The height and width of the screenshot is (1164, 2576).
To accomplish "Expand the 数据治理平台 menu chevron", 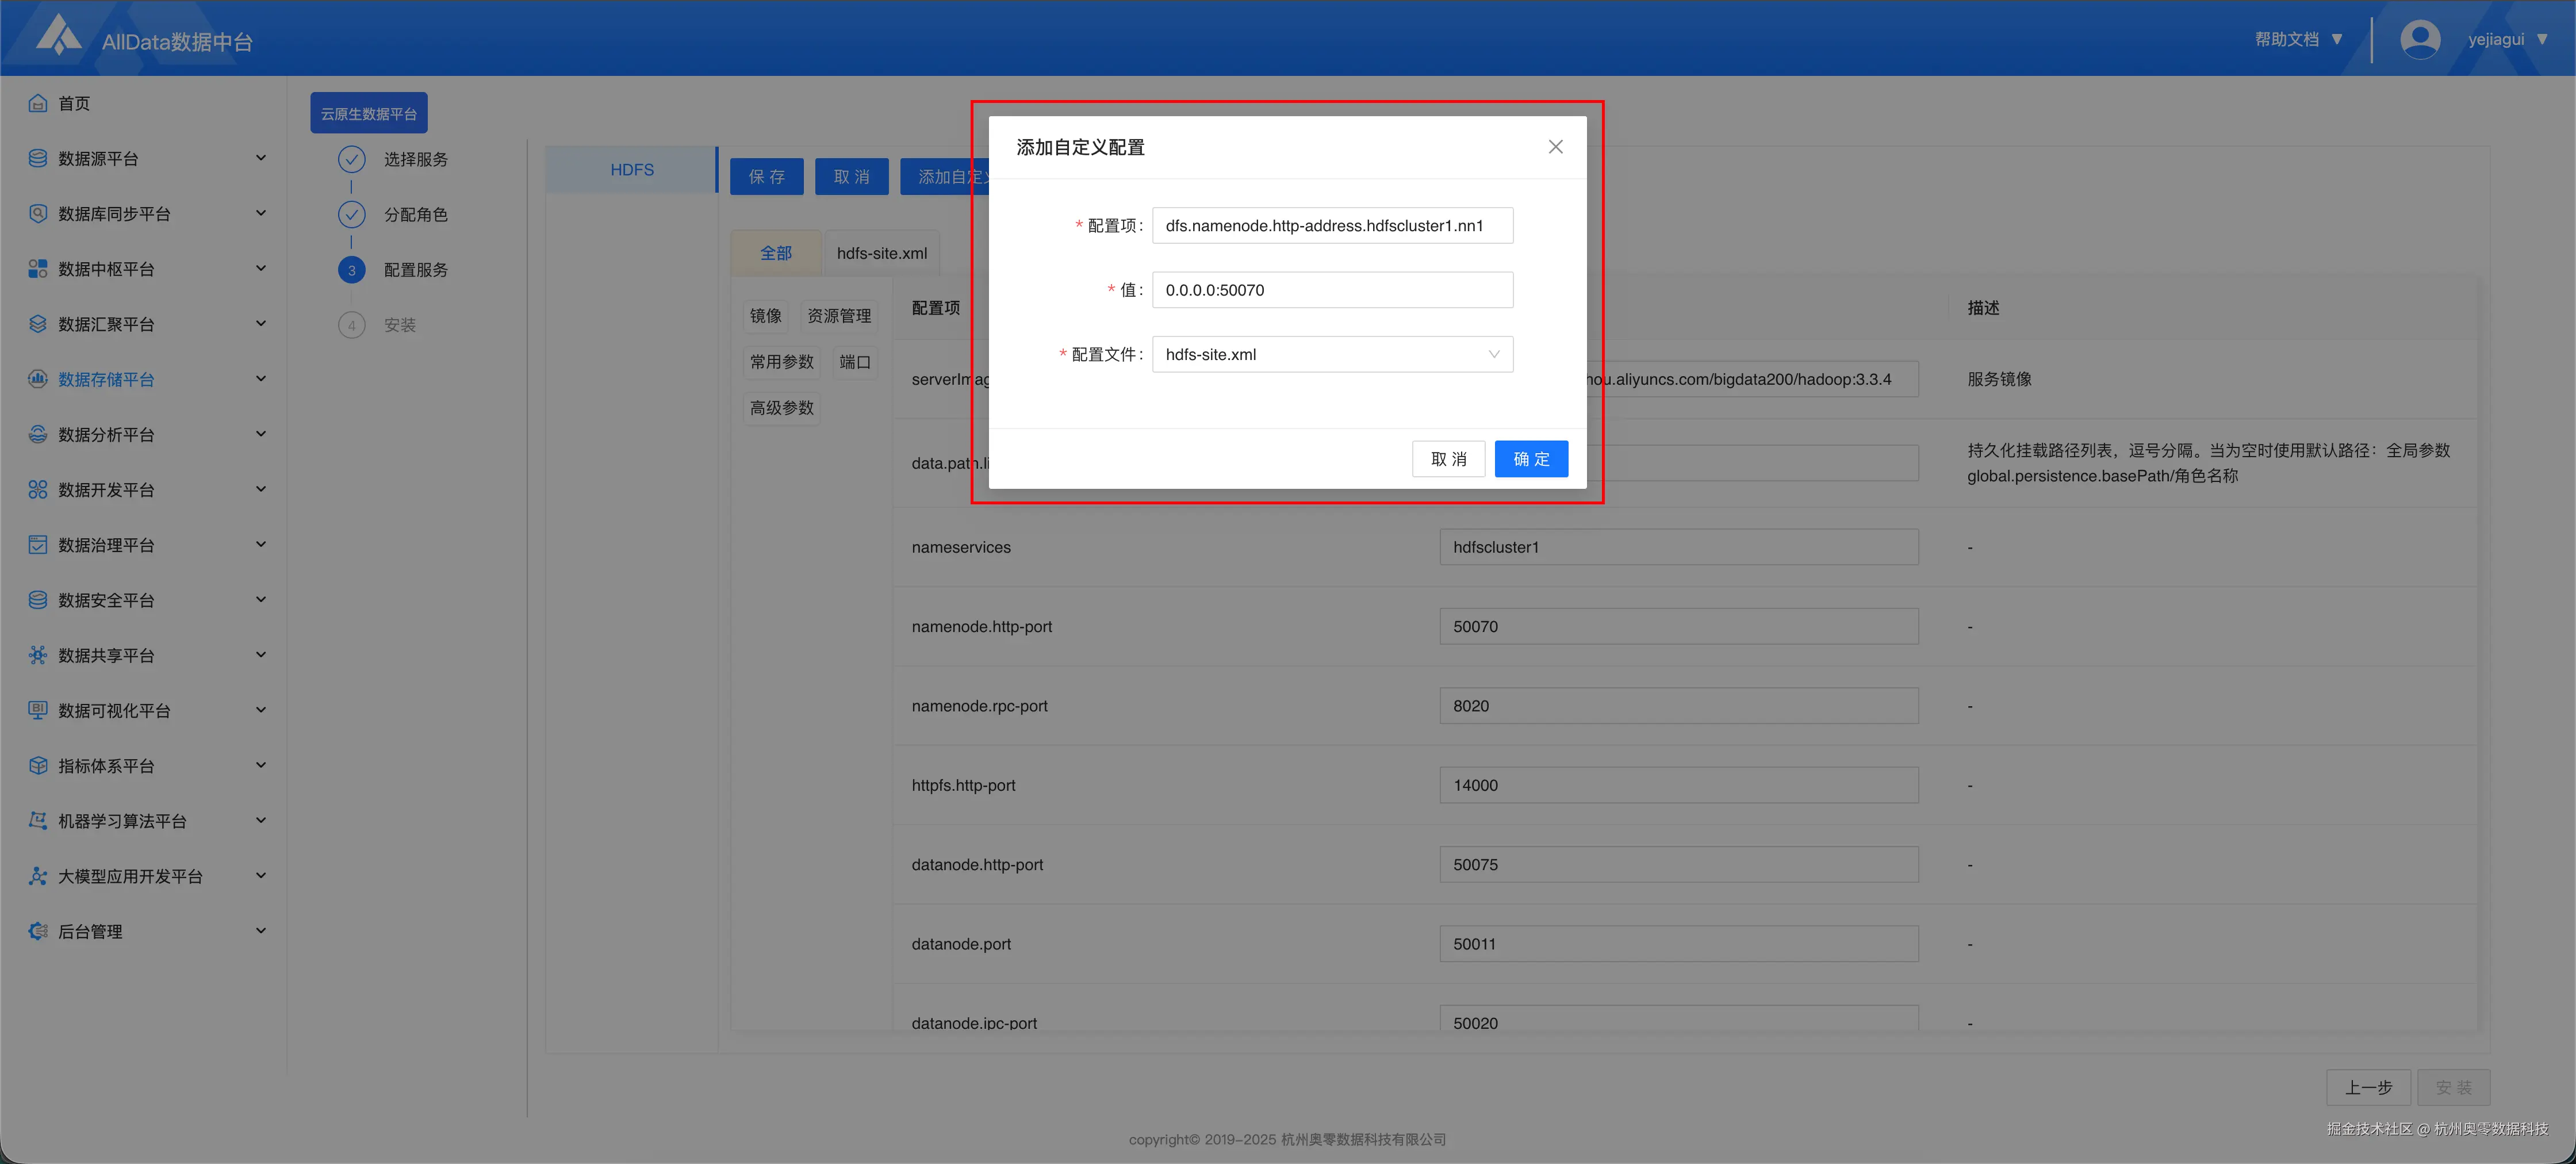I will pyautogui.click(x=261, y=544).
